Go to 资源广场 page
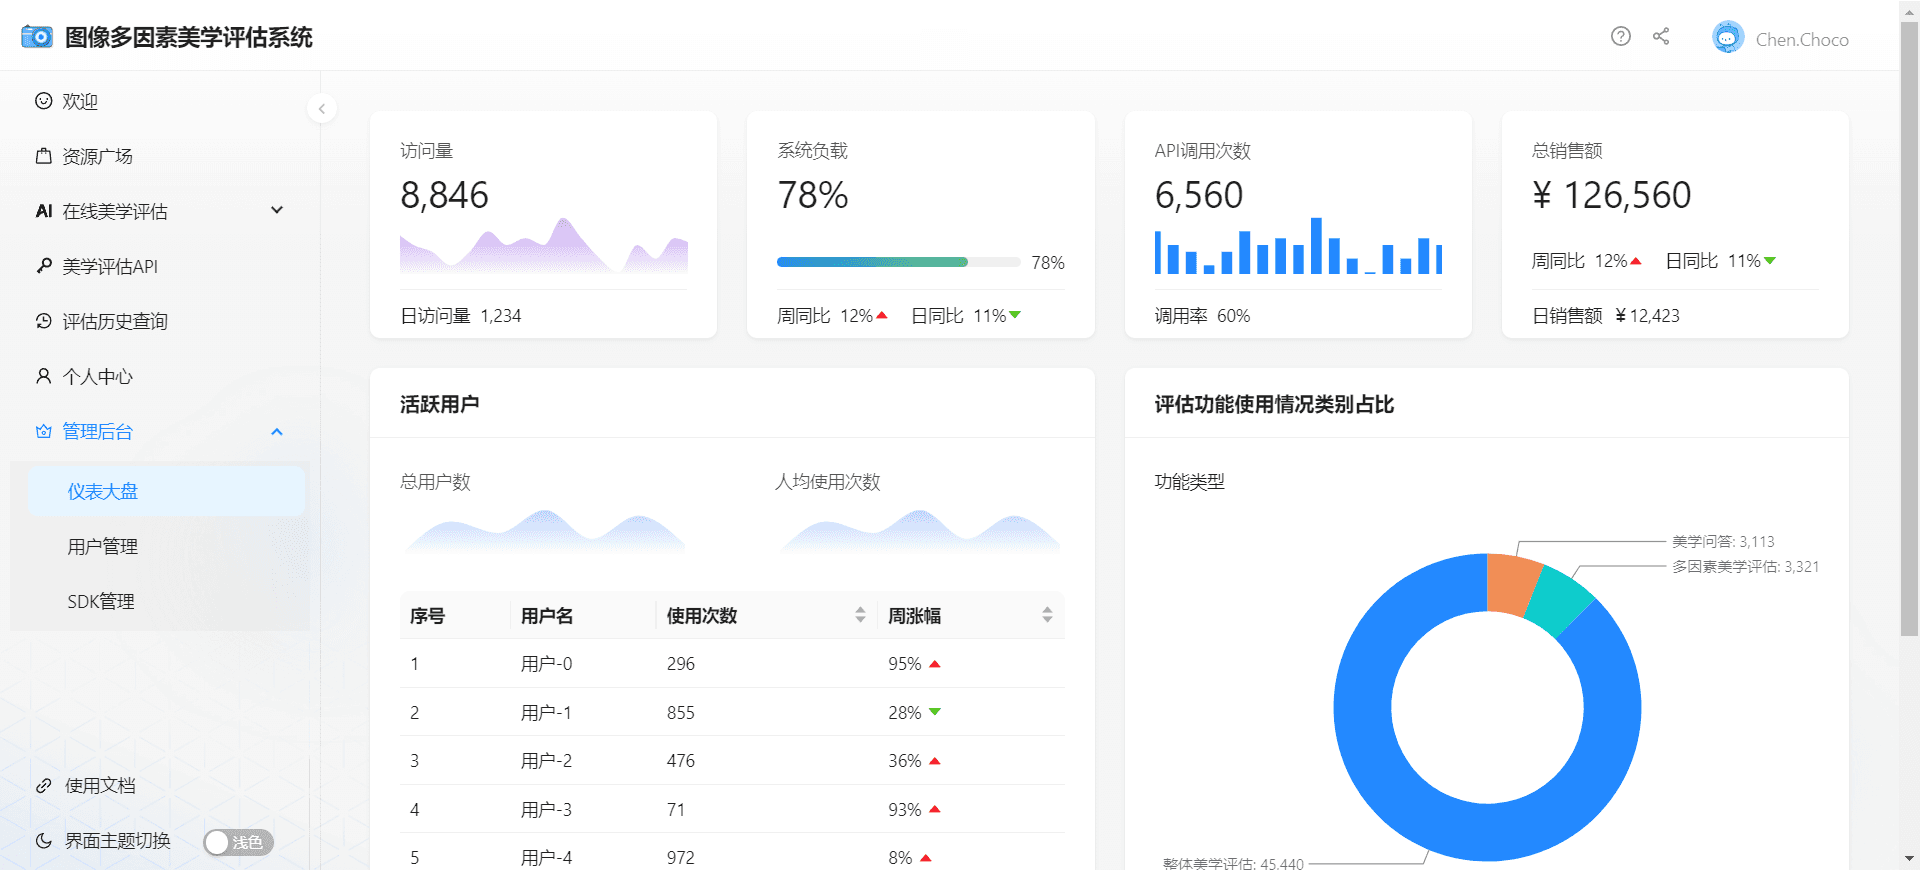The width and height of the screenshot is (1920, 870). (x=97, y=156)
